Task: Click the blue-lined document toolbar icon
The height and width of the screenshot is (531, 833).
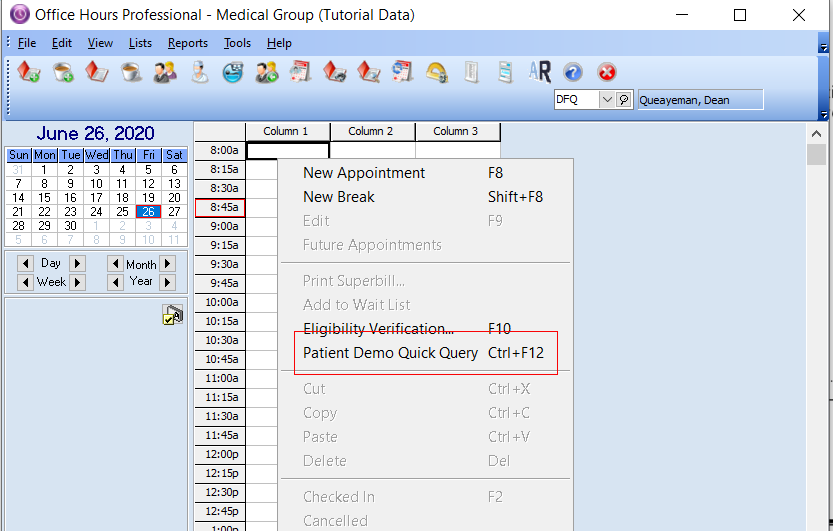Action: 505,72
